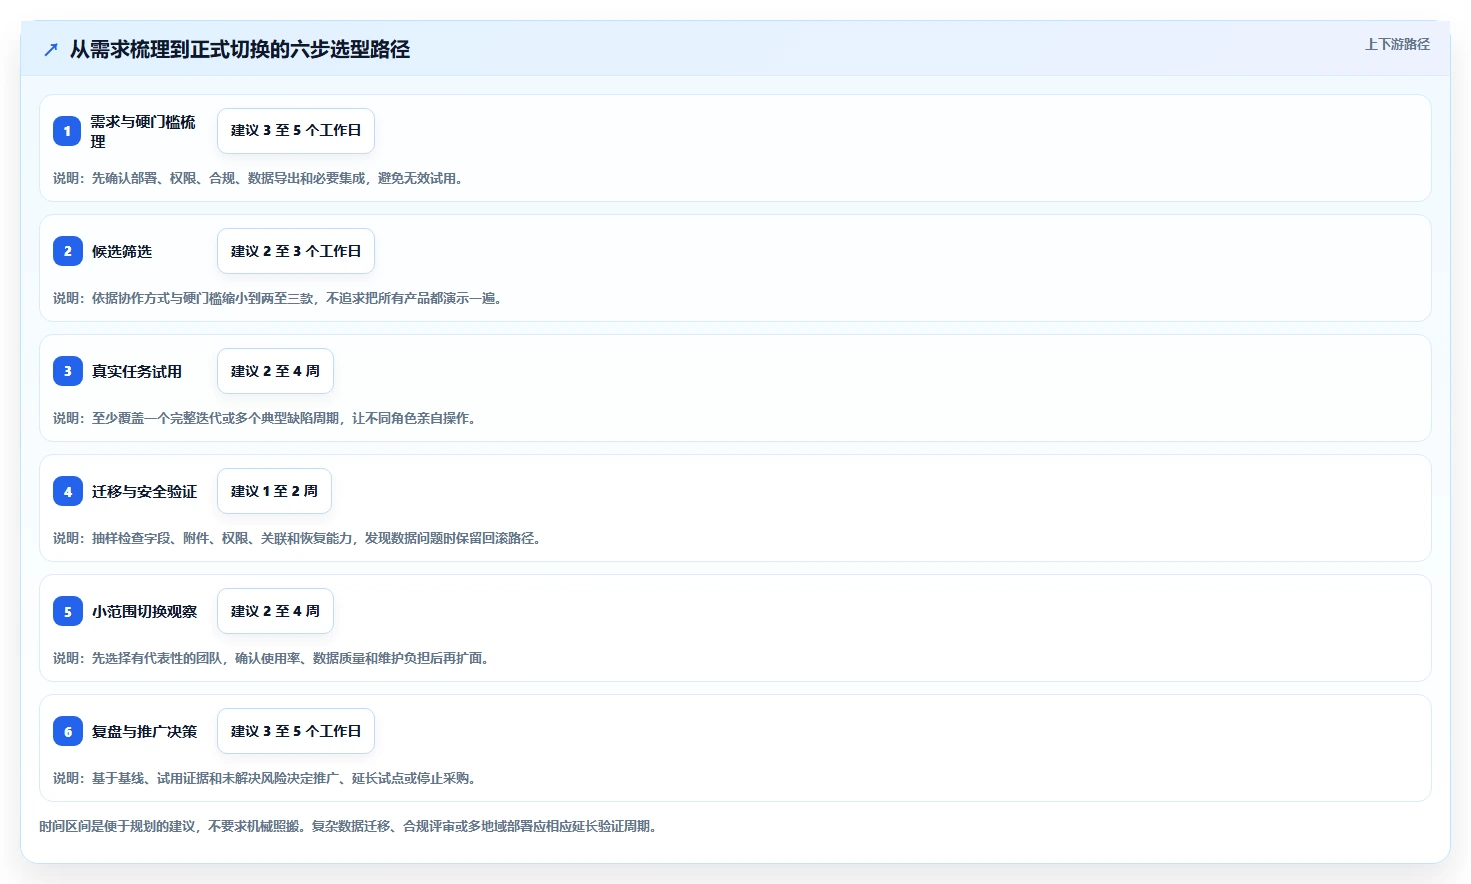Screen dimensions: 1471x884
Task: Click the description starting 抽样检查字段、附件
Action: point(297,538)
